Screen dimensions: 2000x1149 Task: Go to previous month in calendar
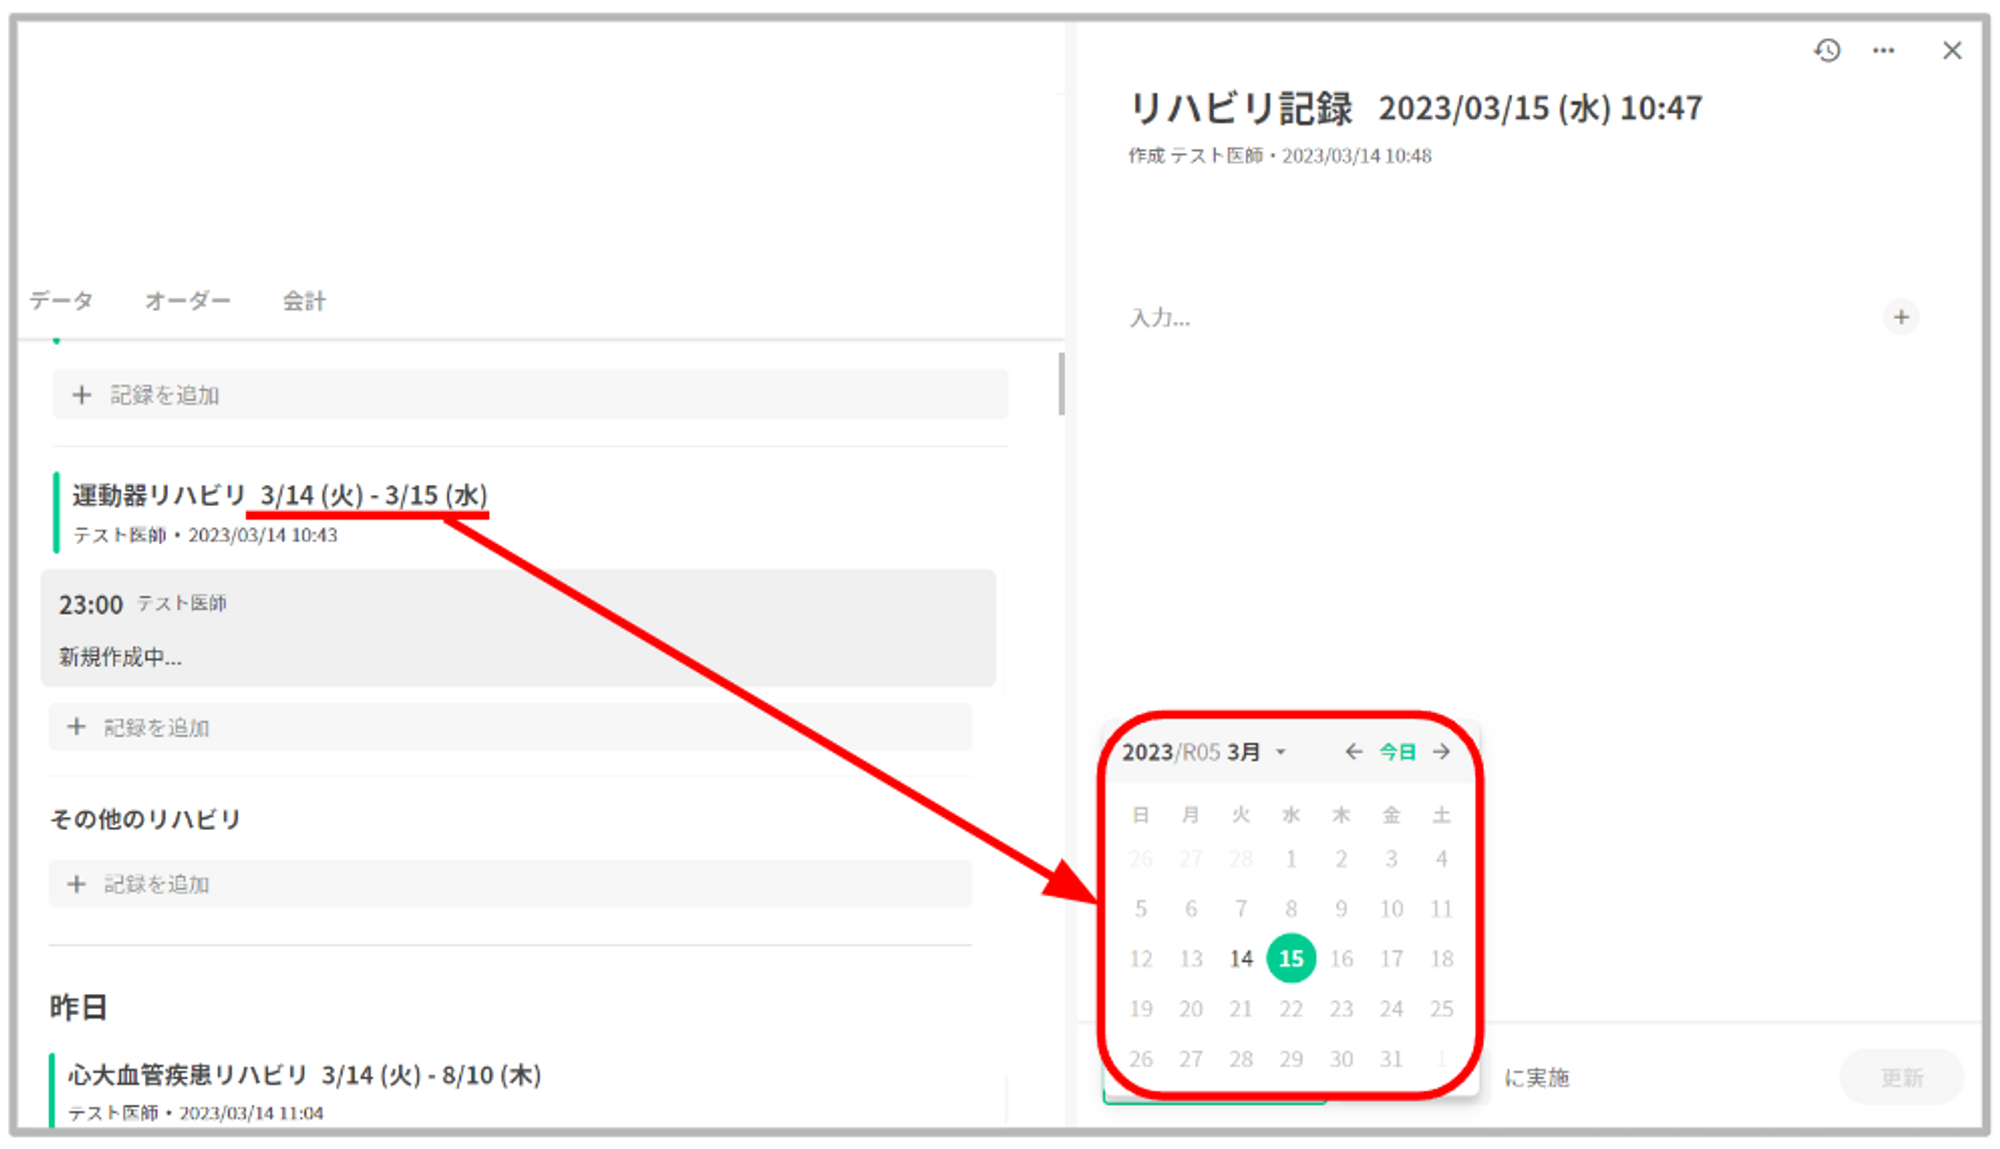(x=1353, y=751)
